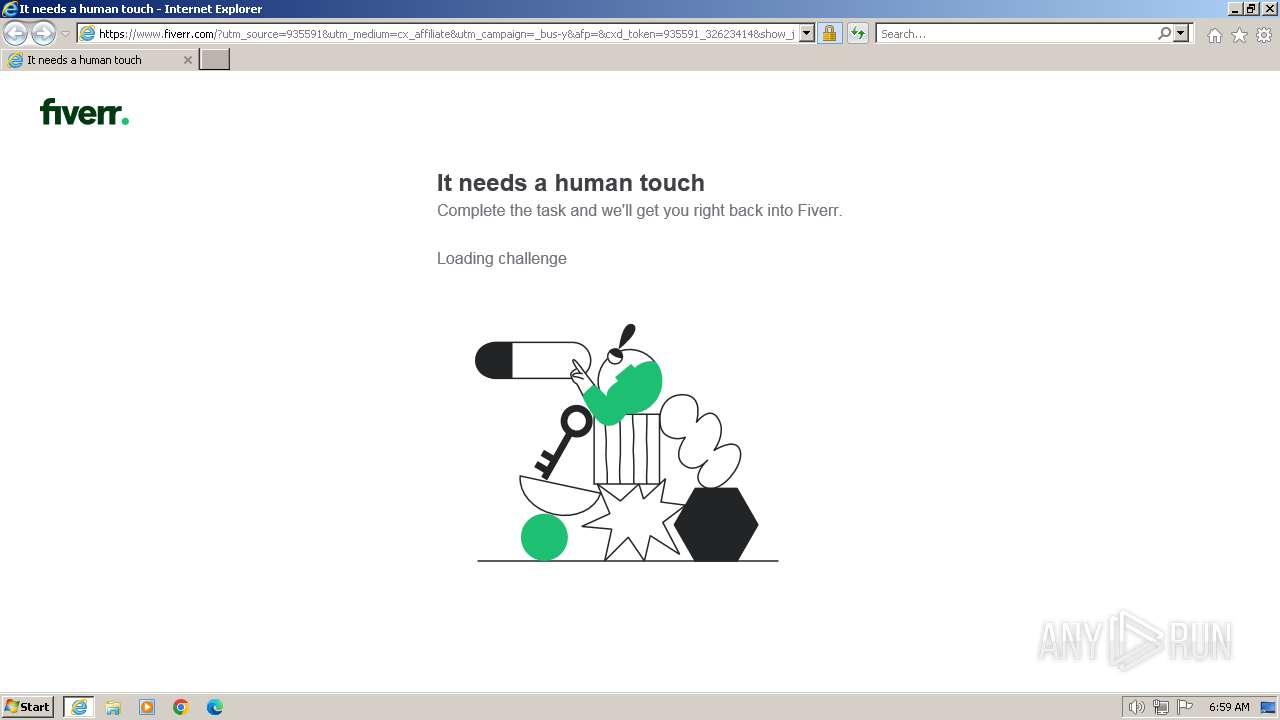The image size is (1280, 720).
Task: Click the Windows Start button
Action: point(28,707)
